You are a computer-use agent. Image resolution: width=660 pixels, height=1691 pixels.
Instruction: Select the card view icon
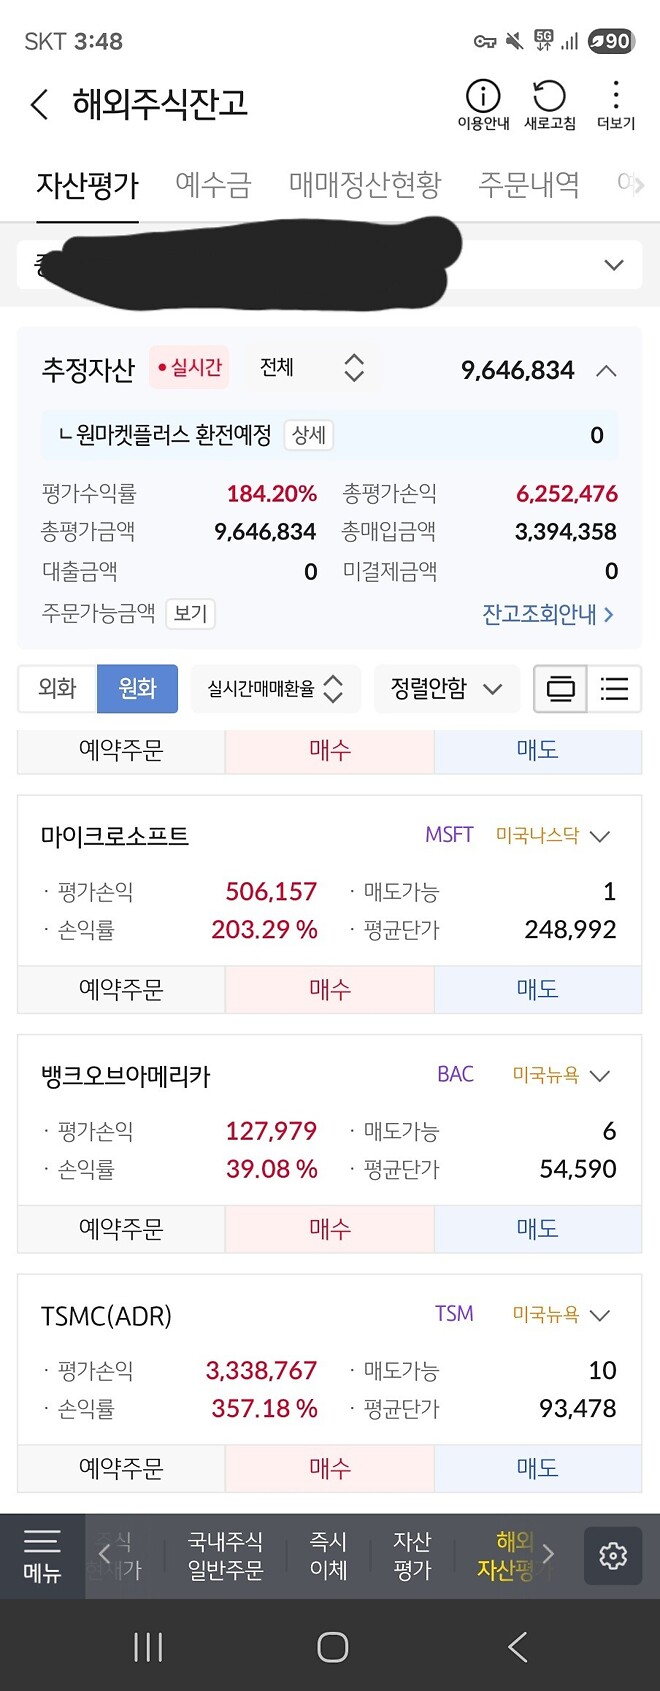pyautogui.click(x=561, y=689)
